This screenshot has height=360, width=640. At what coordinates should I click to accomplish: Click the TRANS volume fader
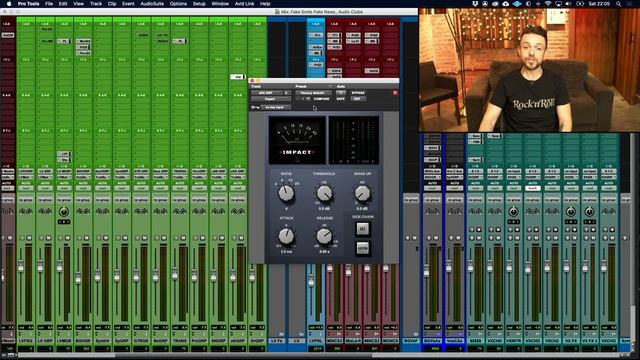click(175, 274)
